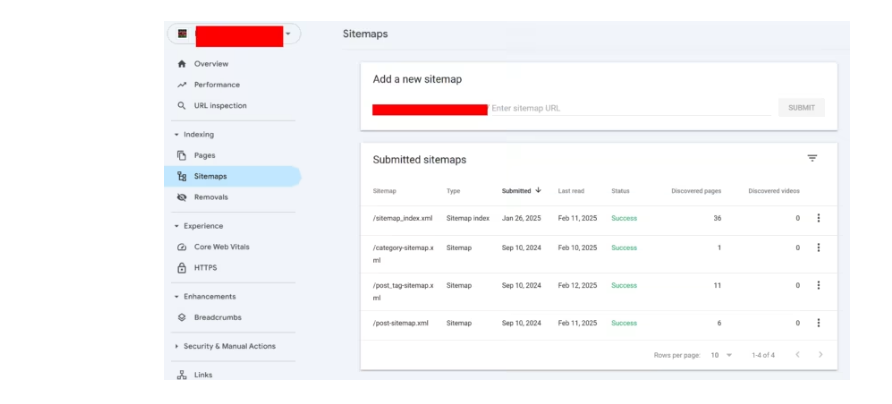Open three-dot menu for /post-sitemap.xml row
This screenshot has height=404, width=892.
coord(818,323)
